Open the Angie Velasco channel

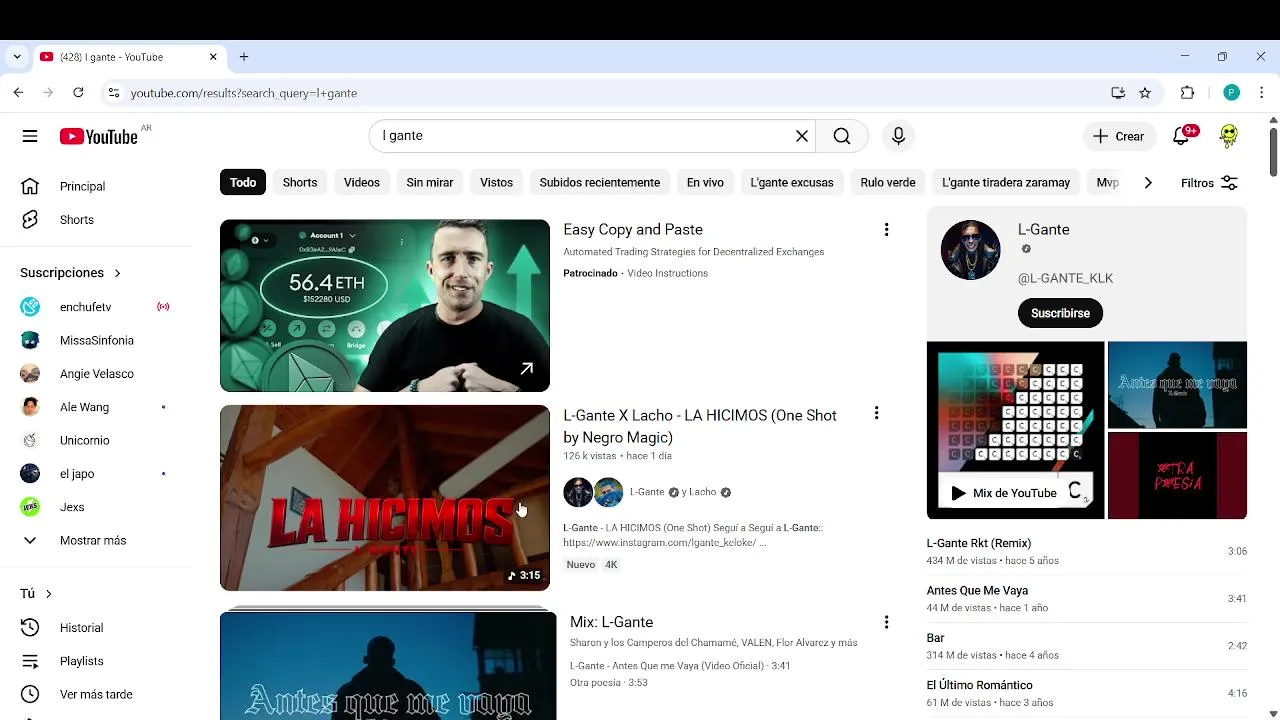tap(95, 374)
